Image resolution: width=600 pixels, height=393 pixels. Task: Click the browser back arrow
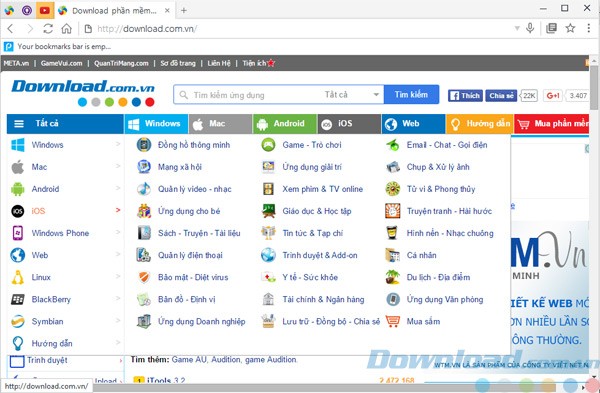coord(10,28)
